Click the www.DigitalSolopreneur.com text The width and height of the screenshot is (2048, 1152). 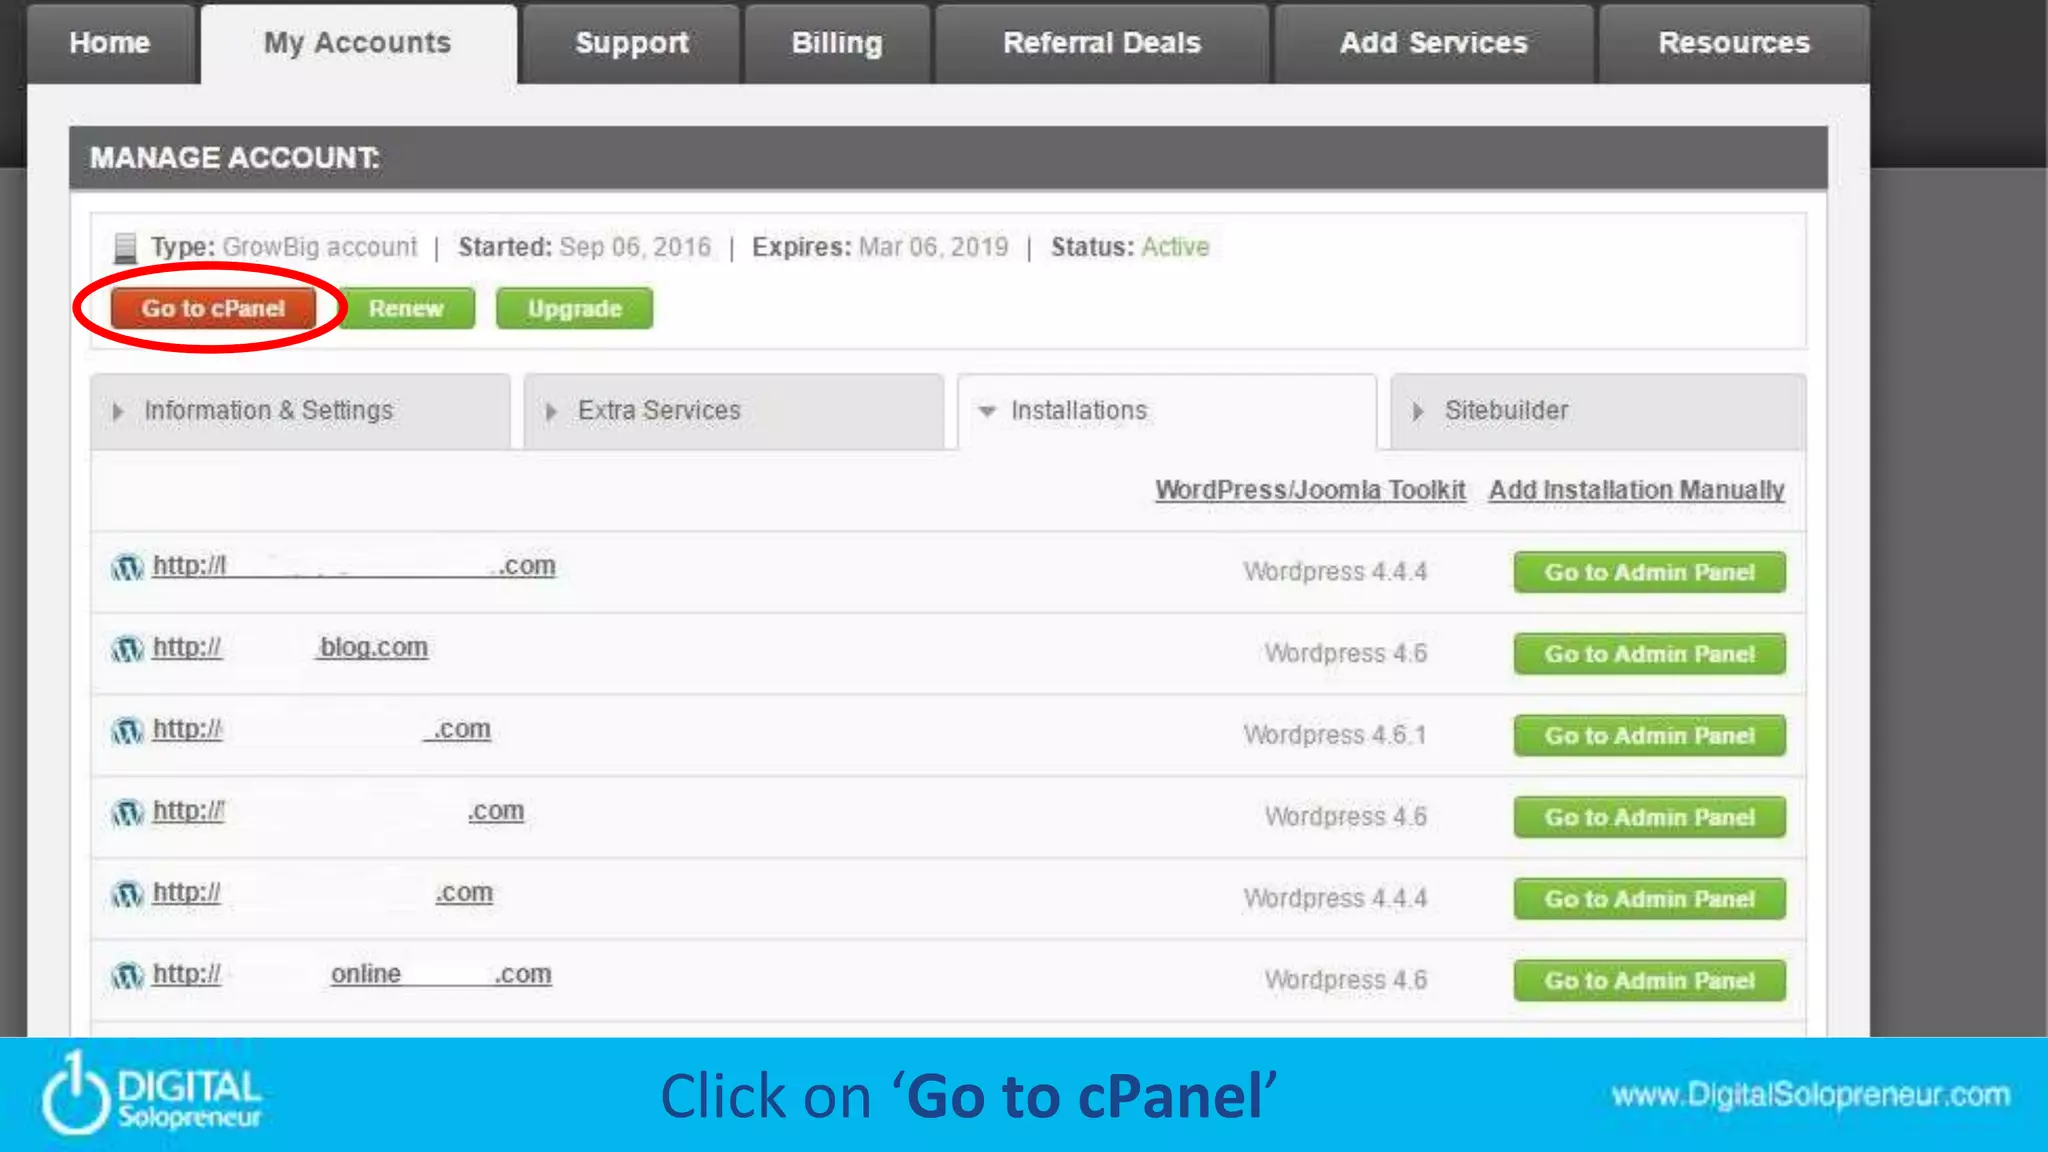click(1811, 1095)
